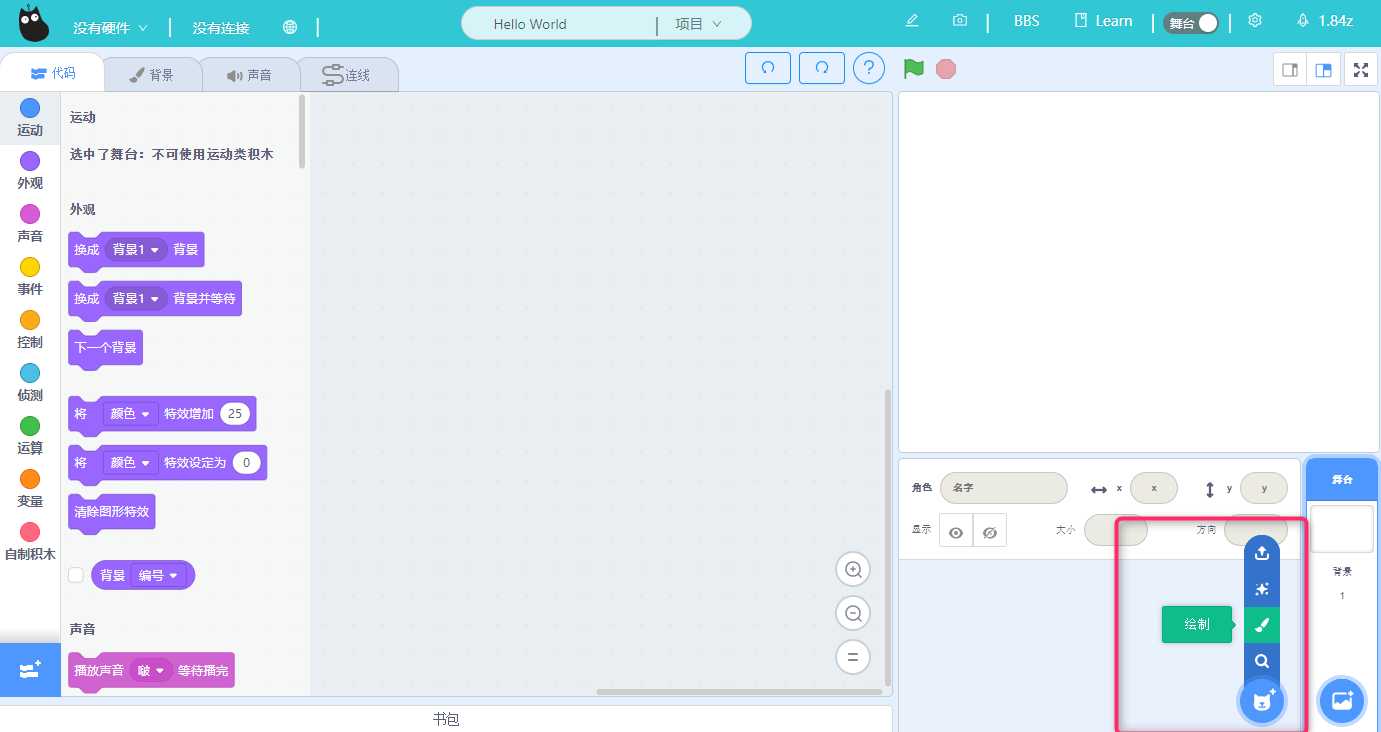
Task: Zoom in the code workspace
Action: point(853,570)
